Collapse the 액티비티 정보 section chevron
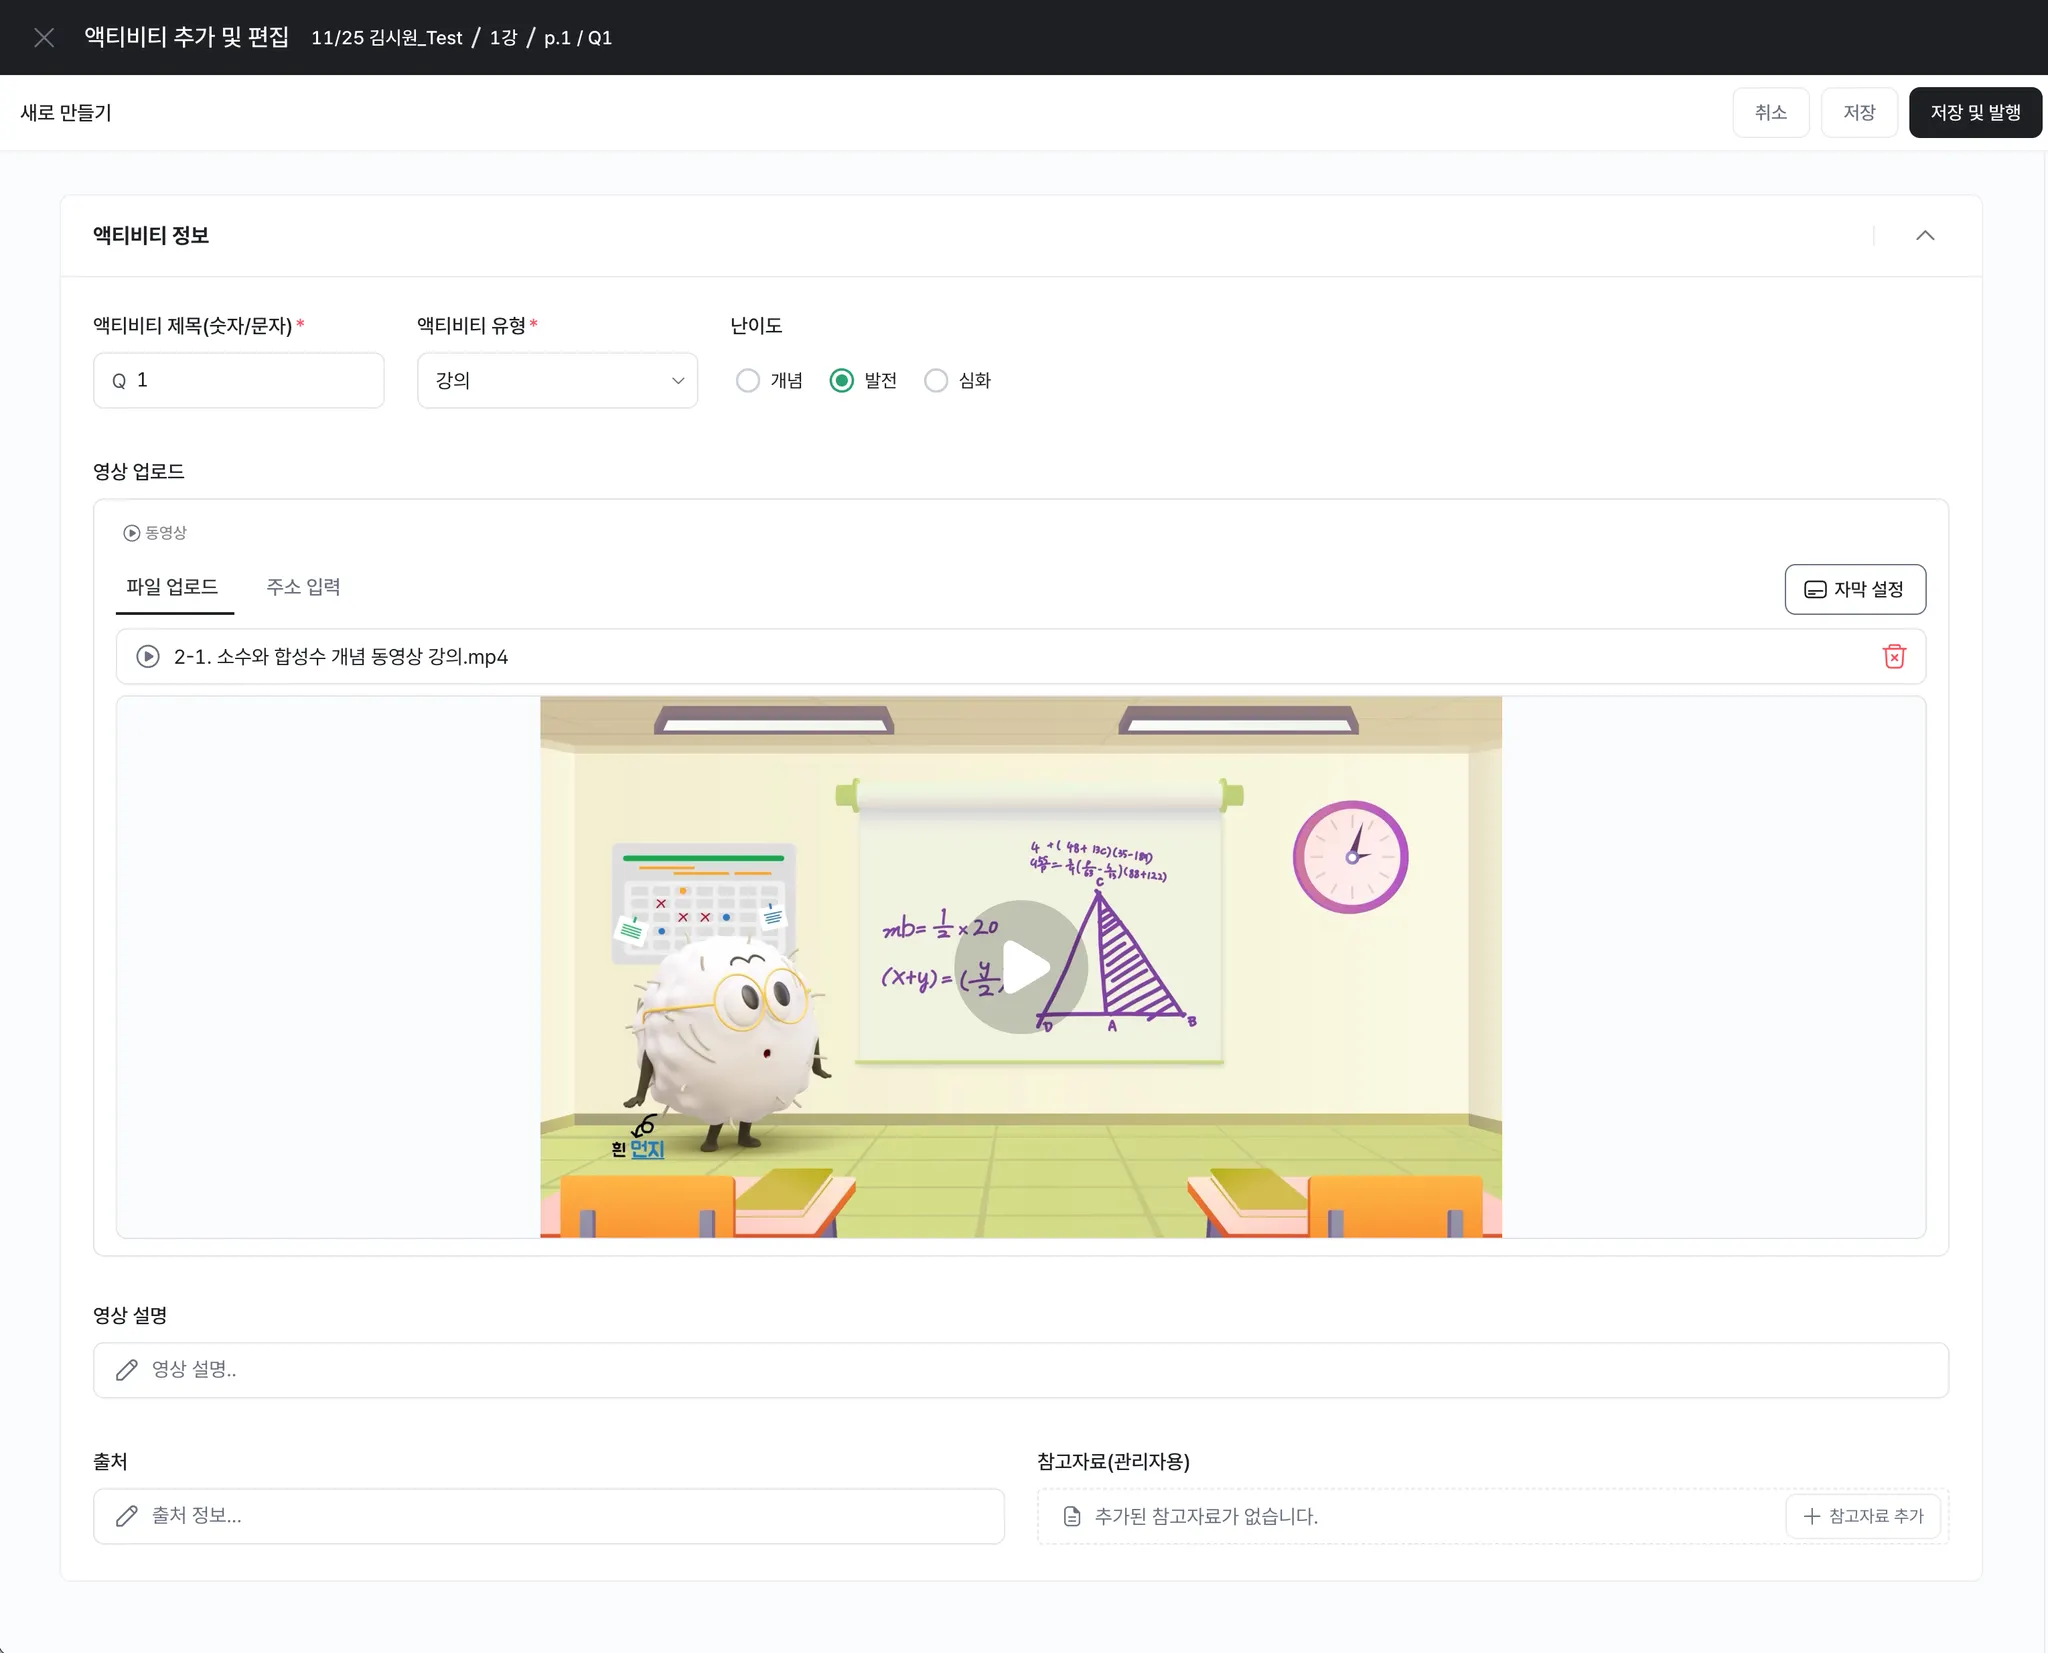The width and height of the screenshot is (2048, 1653). pyautogui.click(x=1924, y=235)
